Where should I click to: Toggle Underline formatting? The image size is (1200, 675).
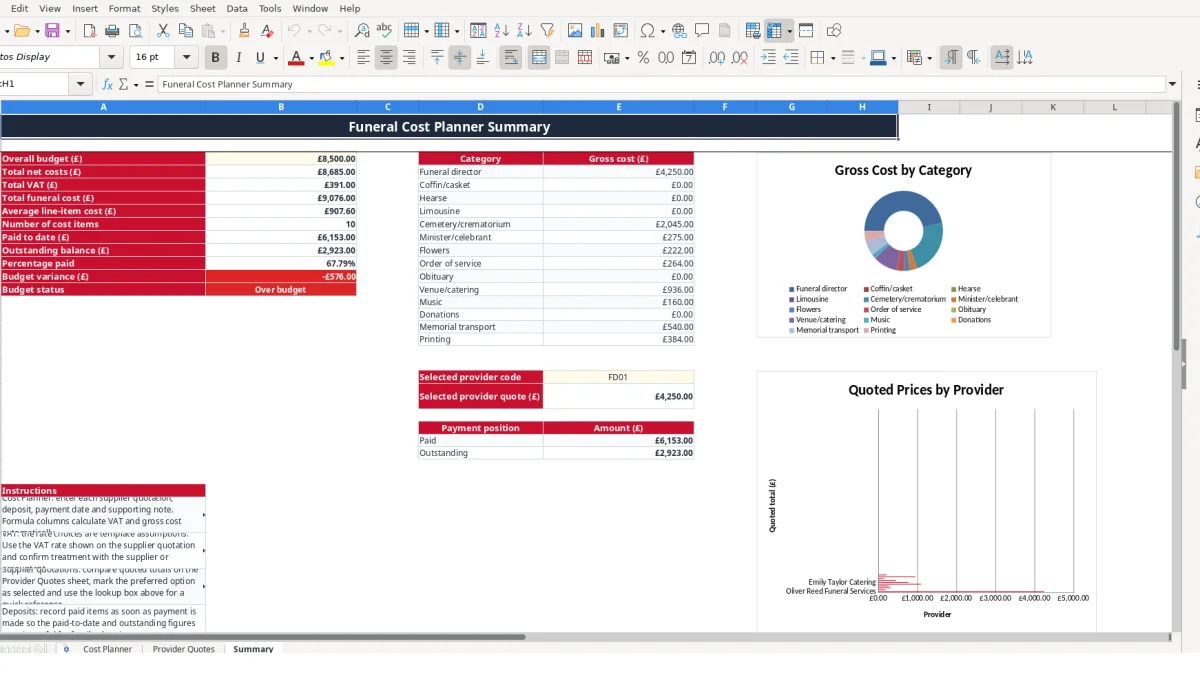click(x=261, y=58)
